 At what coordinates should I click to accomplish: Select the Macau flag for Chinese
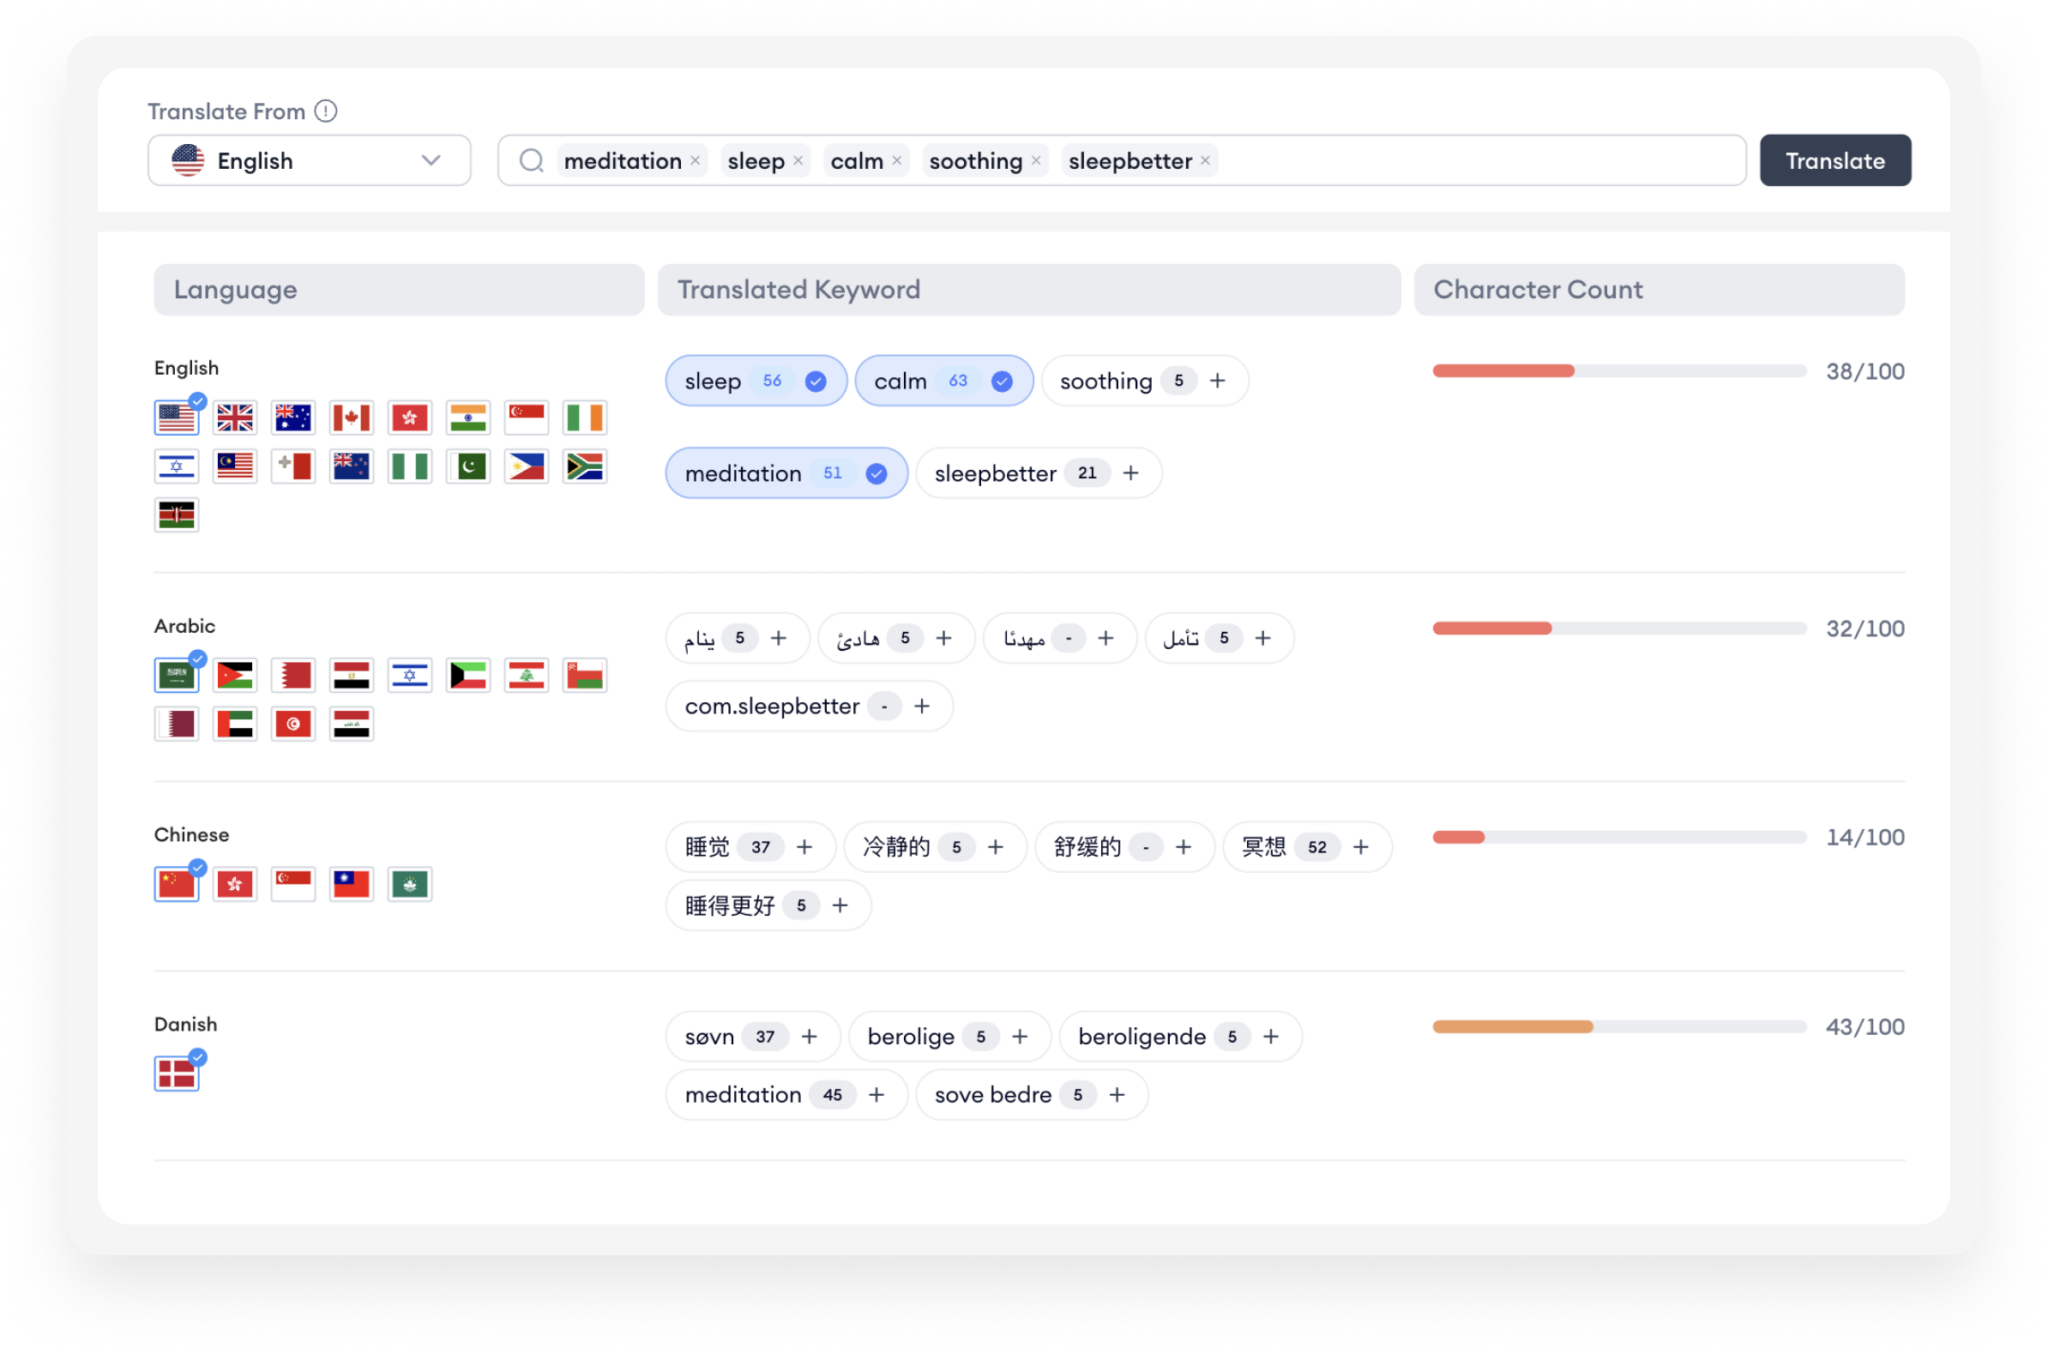coord(409,883)
